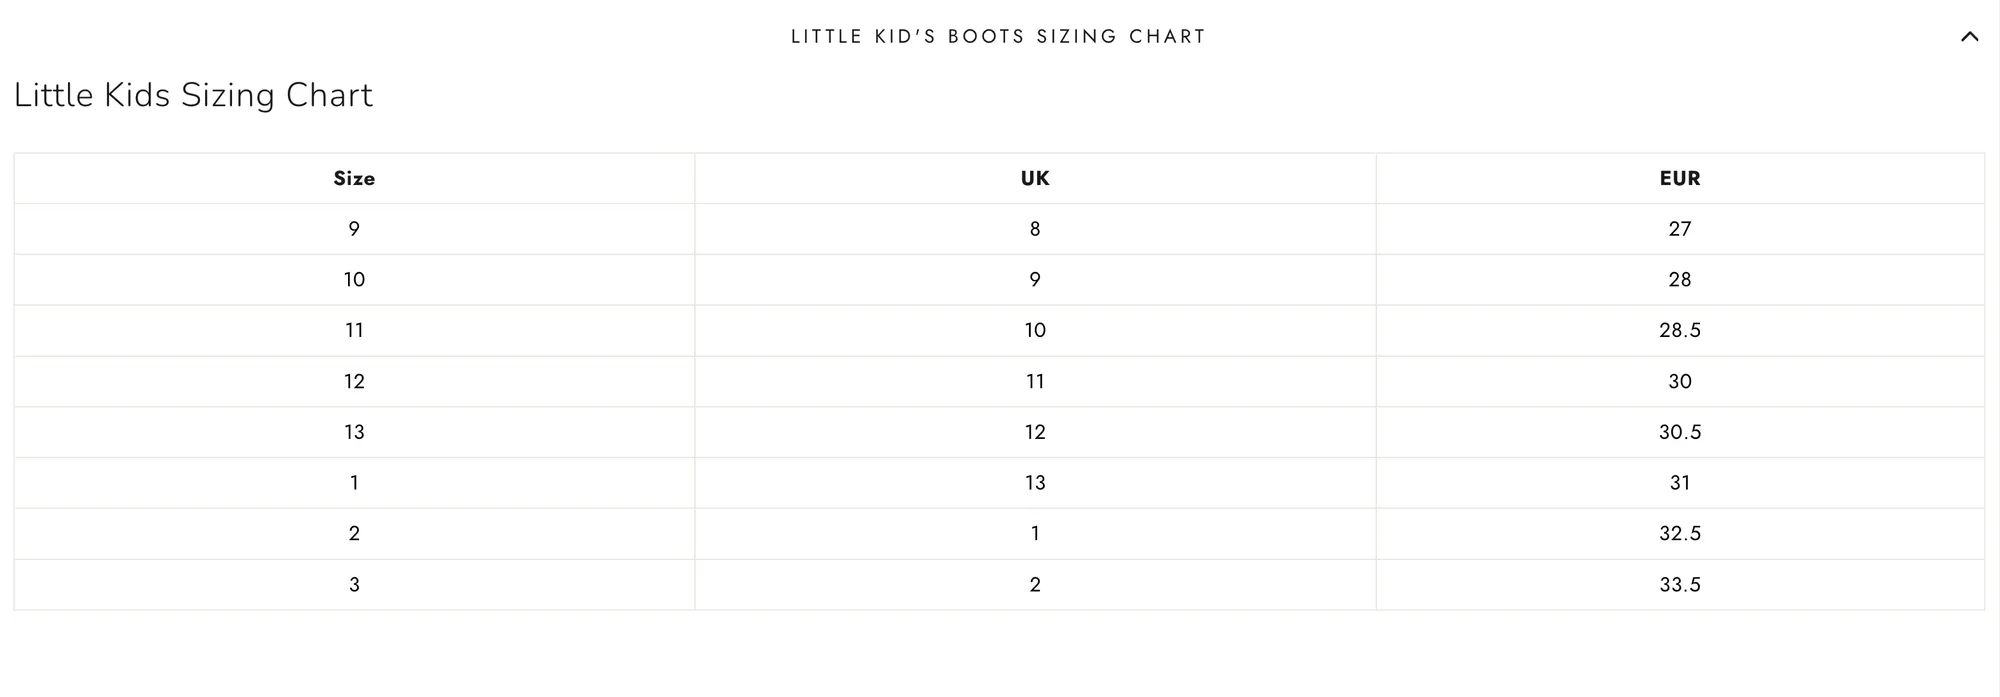Click size 12 in the Size column
The image size is (2000, 697).
point(354,382)
